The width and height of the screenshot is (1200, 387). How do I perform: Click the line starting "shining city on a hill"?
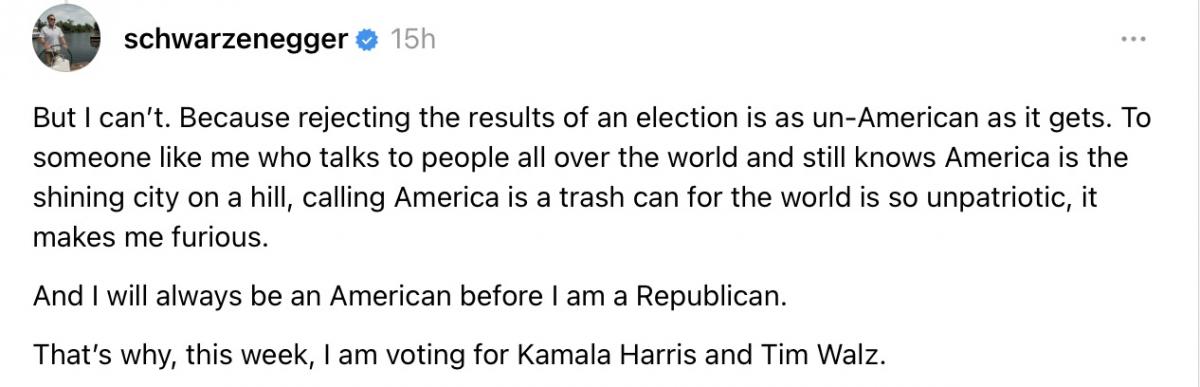[x=565, y=199]
